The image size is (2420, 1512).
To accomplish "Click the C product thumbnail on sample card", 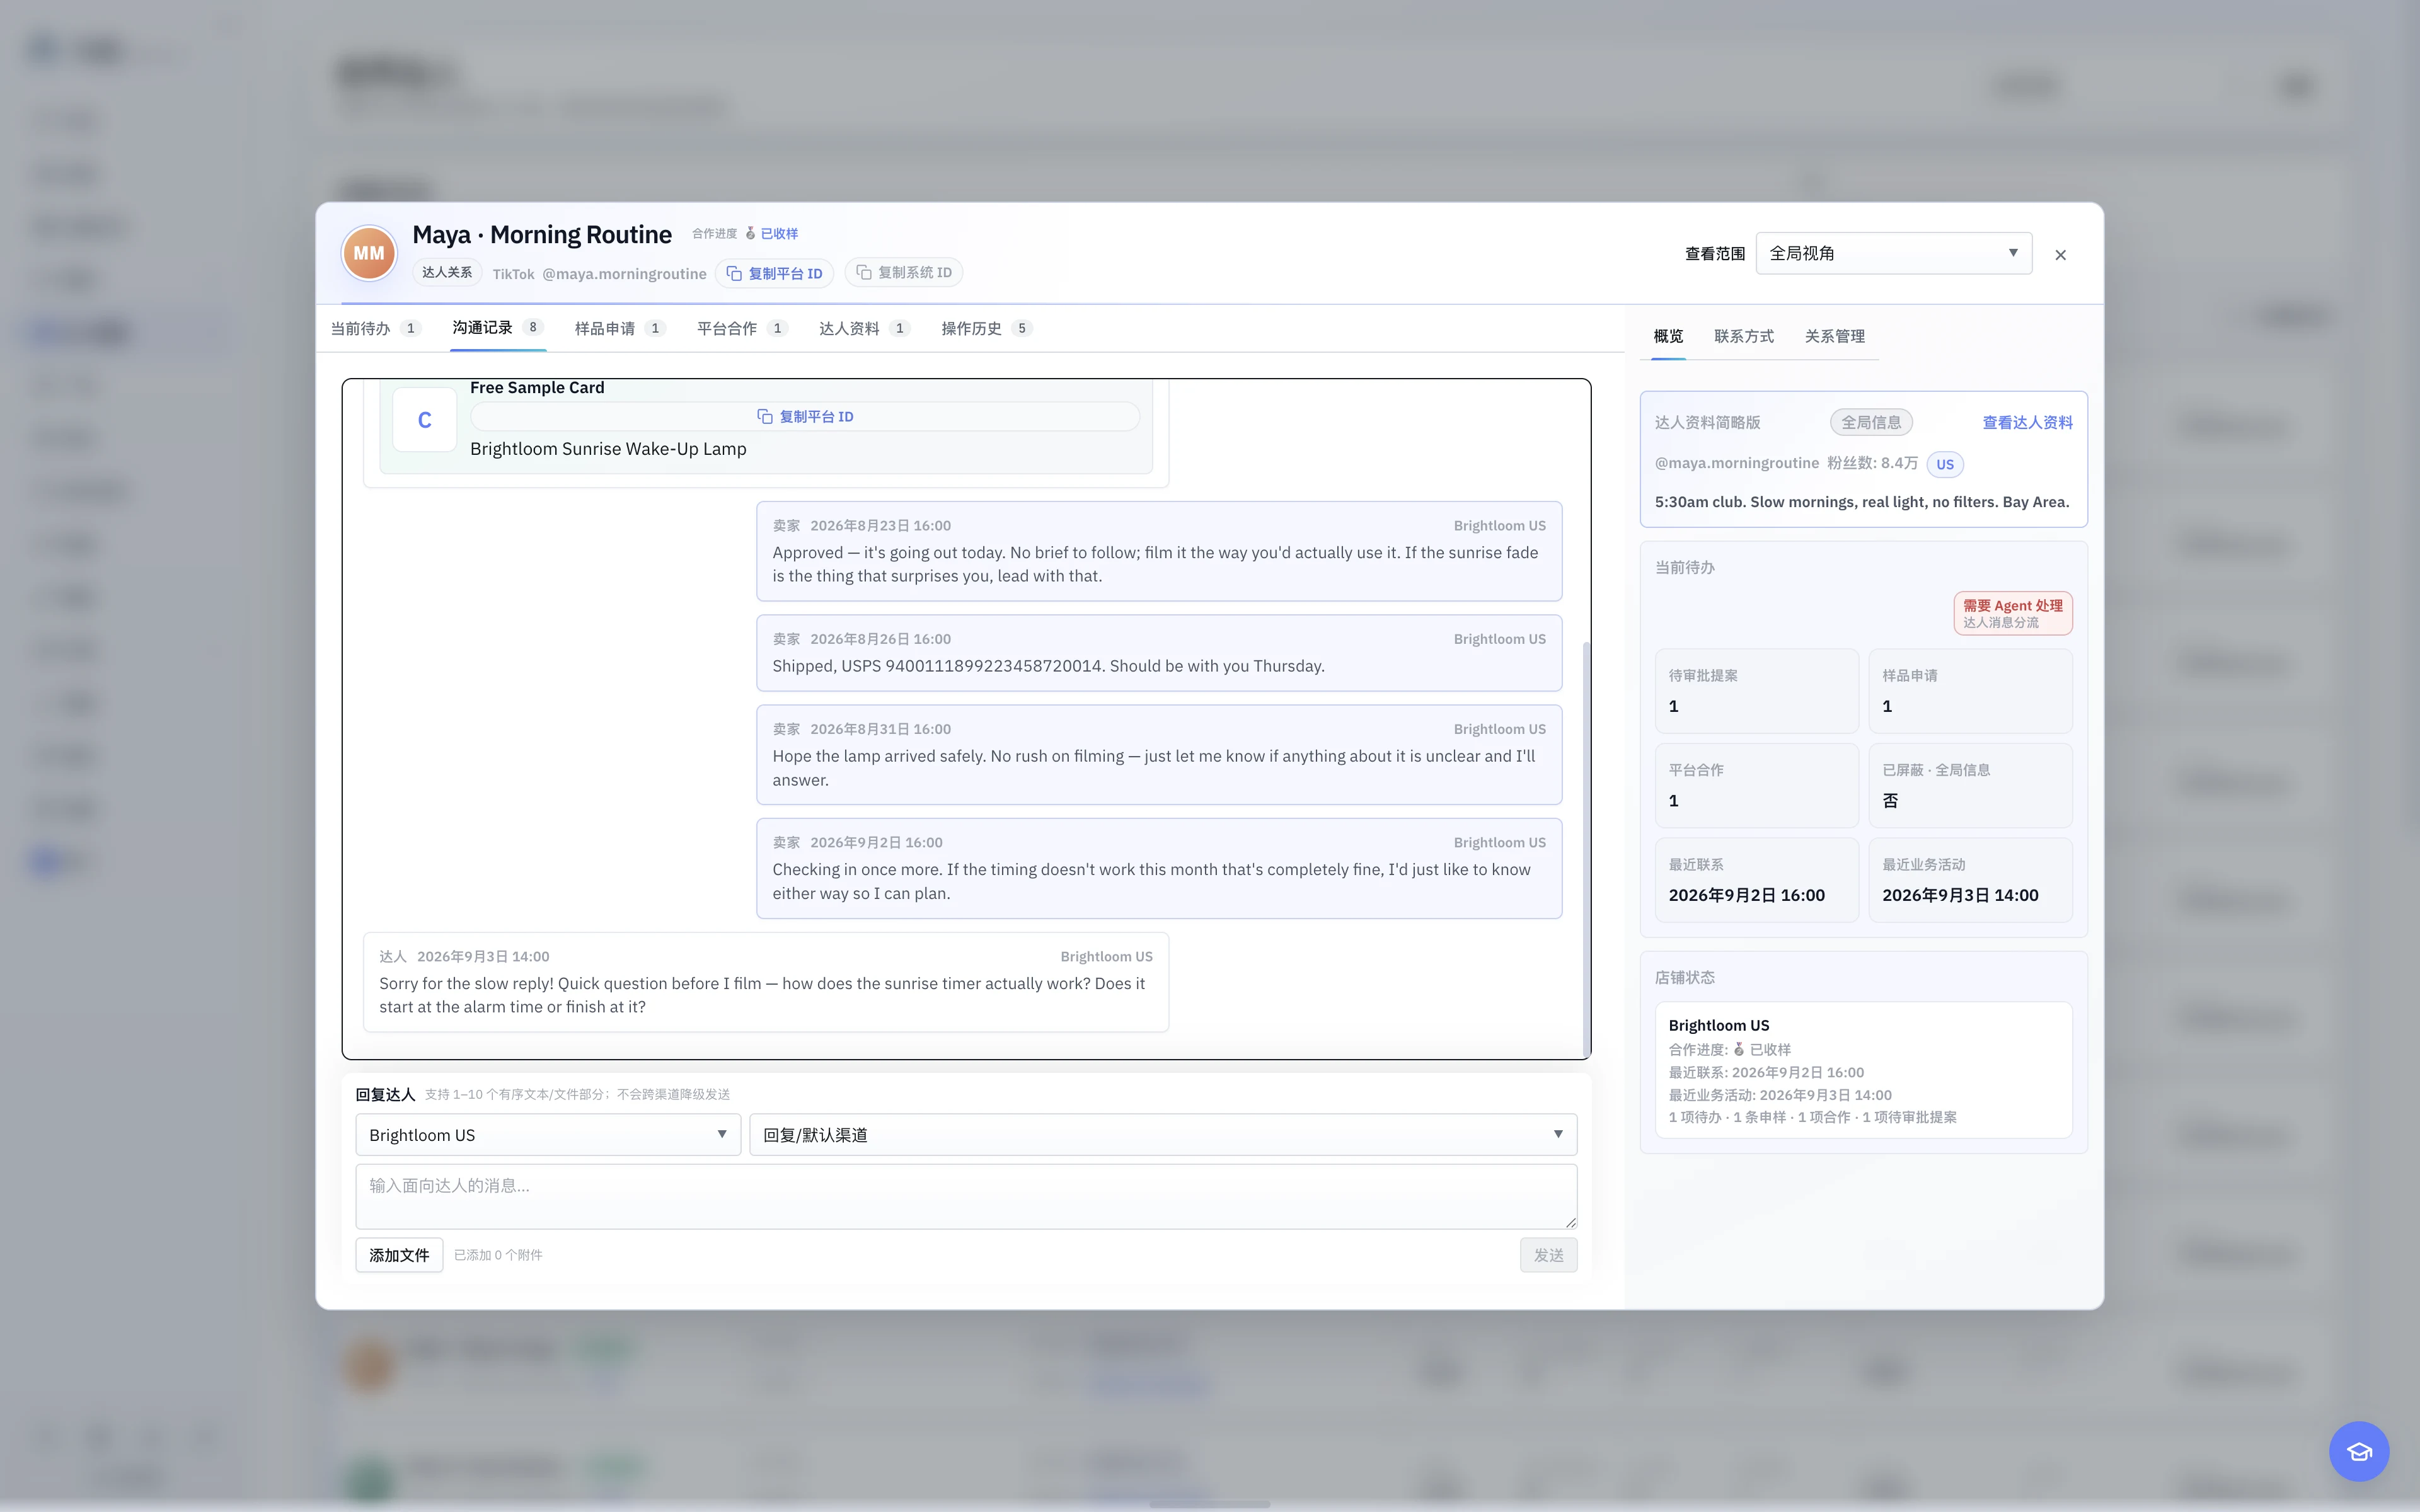I will pos(425,420).
